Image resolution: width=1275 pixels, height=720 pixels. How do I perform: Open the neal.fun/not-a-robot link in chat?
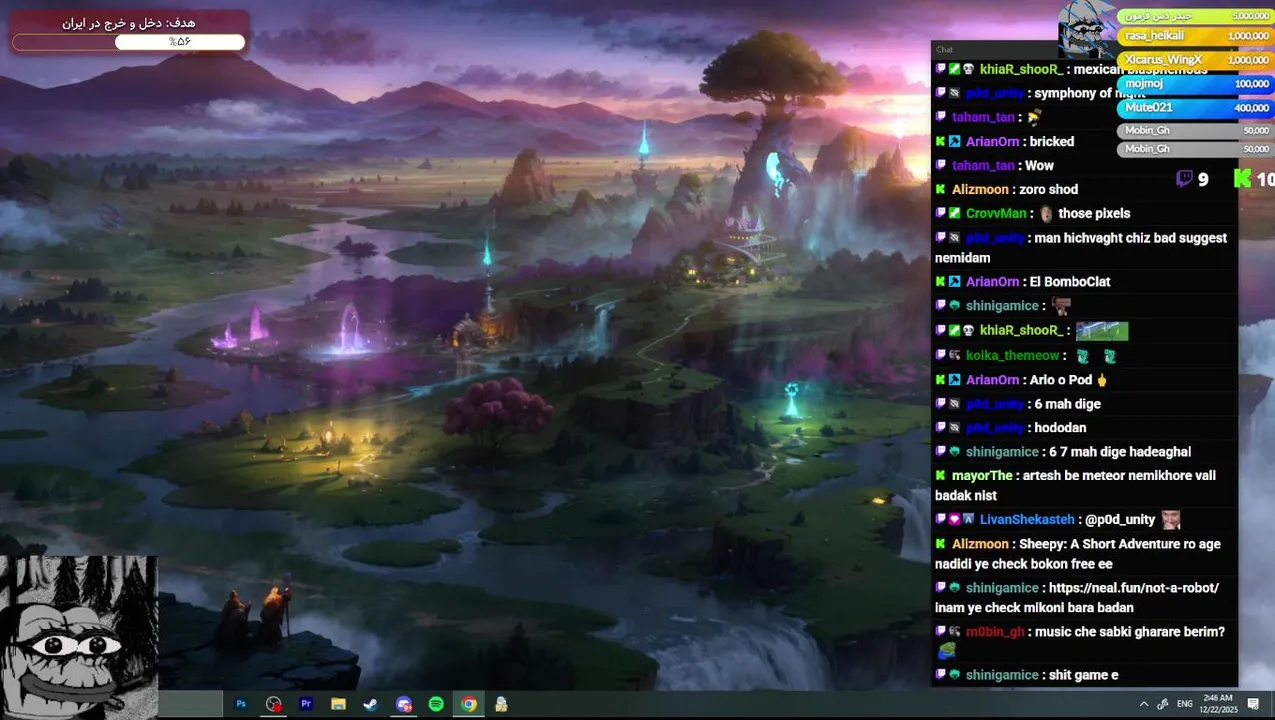coord(1134,588)
